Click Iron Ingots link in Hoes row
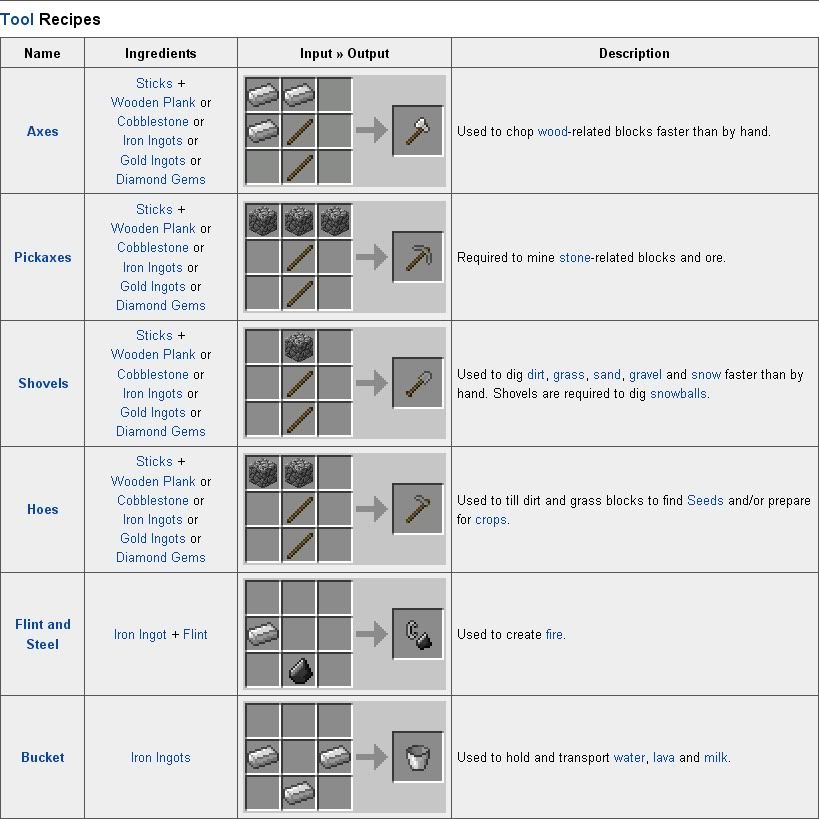This screenshot has height=819, width=819. point(153,519)
